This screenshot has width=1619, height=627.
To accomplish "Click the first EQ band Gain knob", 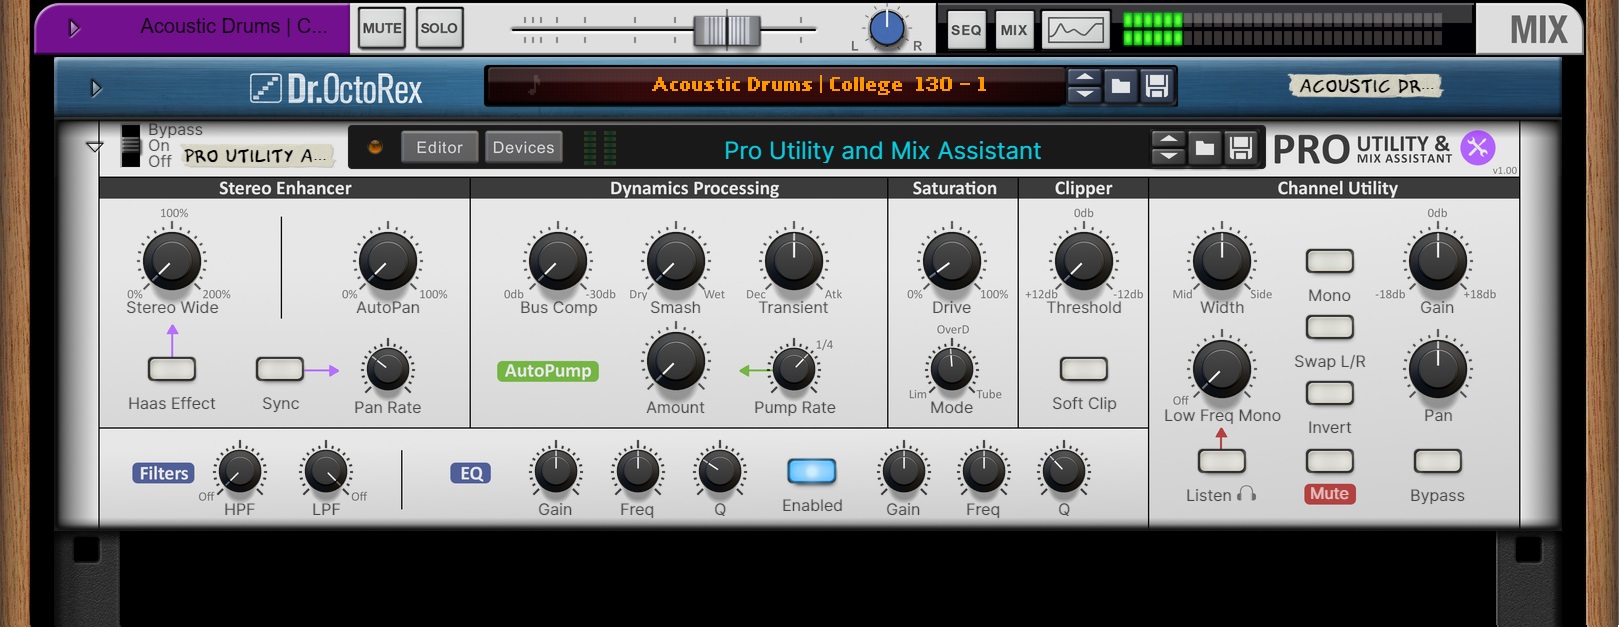I will (556, 471).
